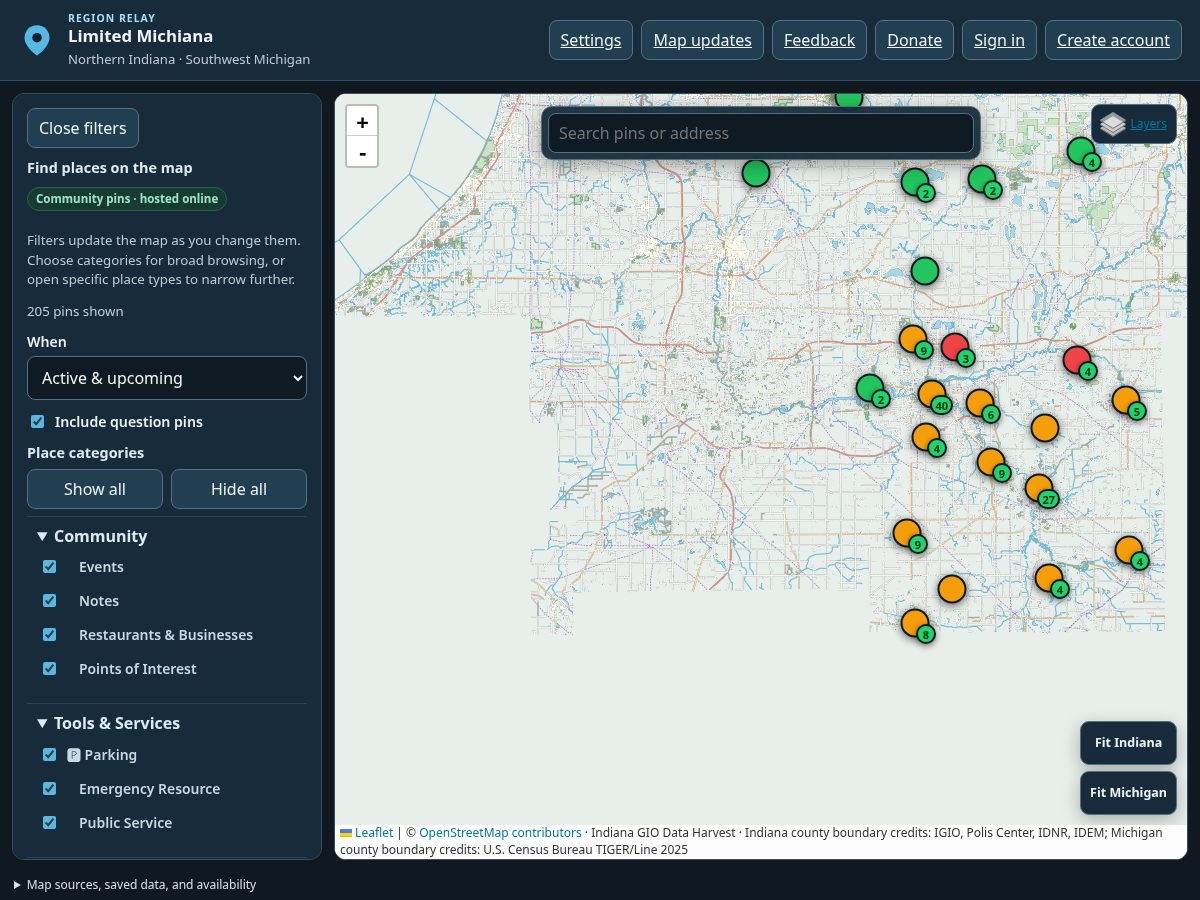Click the green cluster pin near the Layers button

1081,151
